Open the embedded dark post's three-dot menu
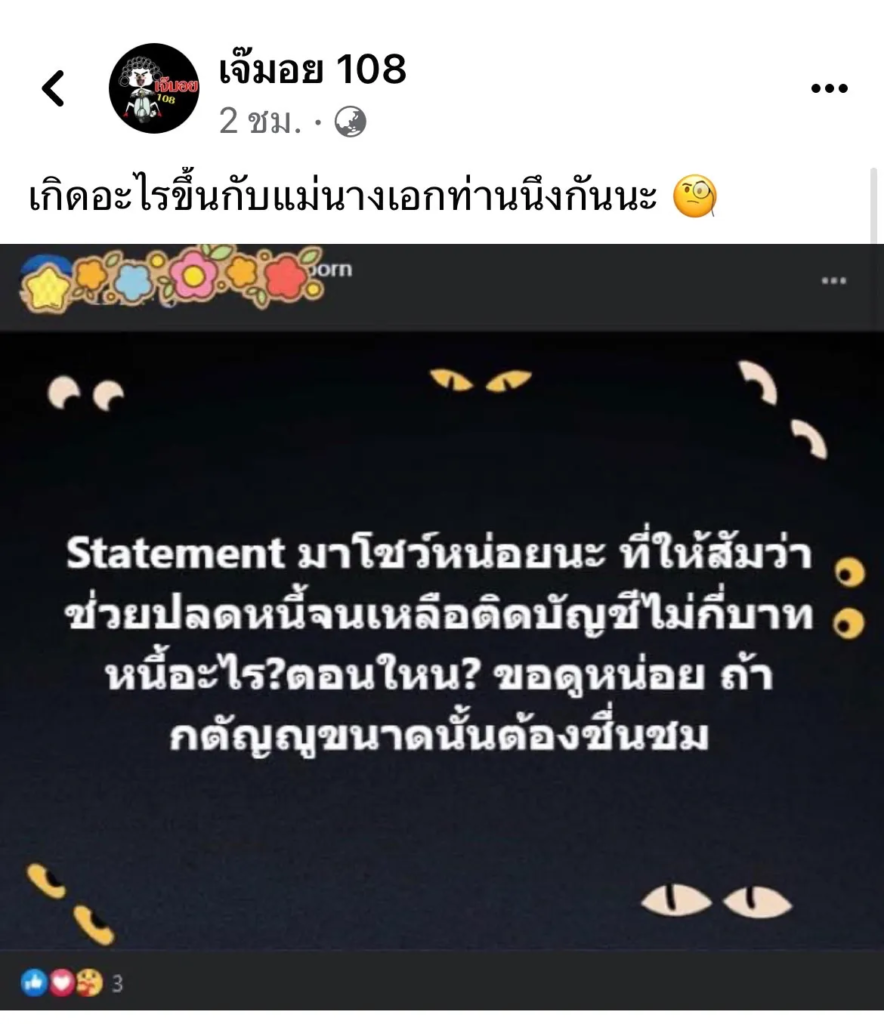The image size is (884, 1024). (x=834, y=281)
